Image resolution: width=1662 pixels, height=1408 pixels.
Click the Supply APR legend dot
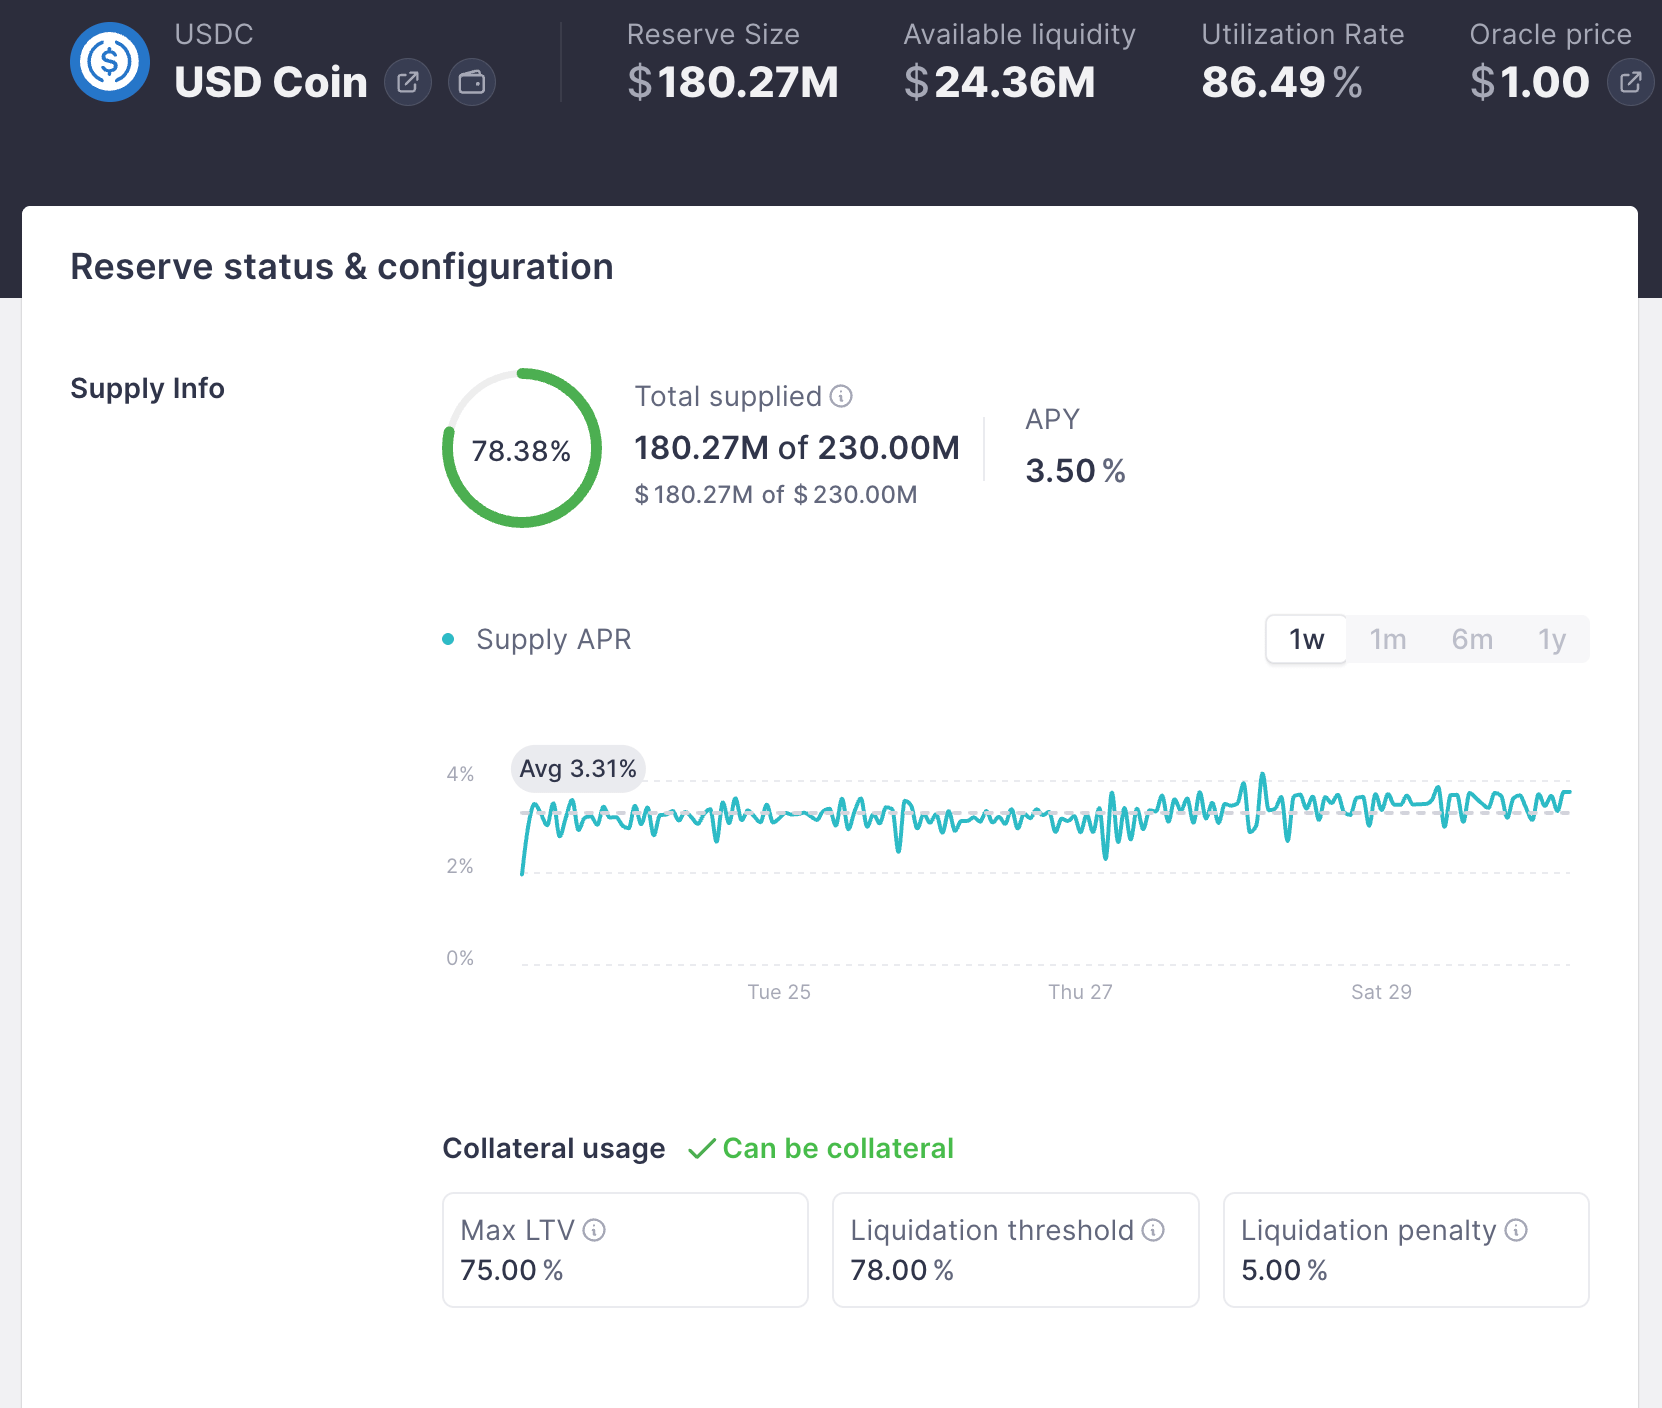[x=448, y=639]
